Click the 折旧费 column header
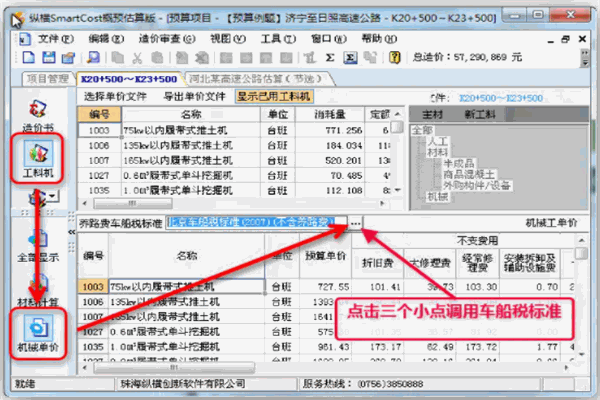The width and height of the screenshot is (600, 400). [x=377, y=263]
